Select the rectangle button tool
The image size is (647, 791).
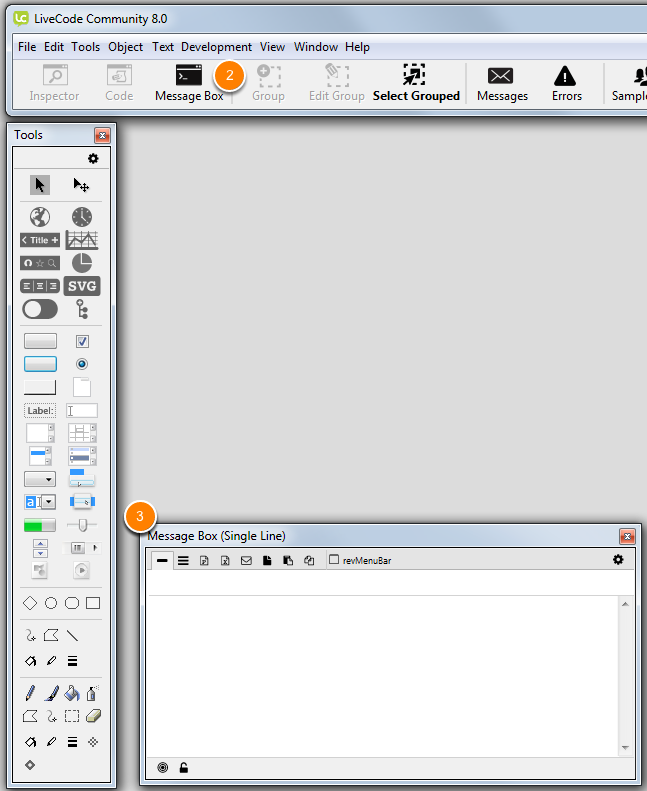click(x=40, y=387)
